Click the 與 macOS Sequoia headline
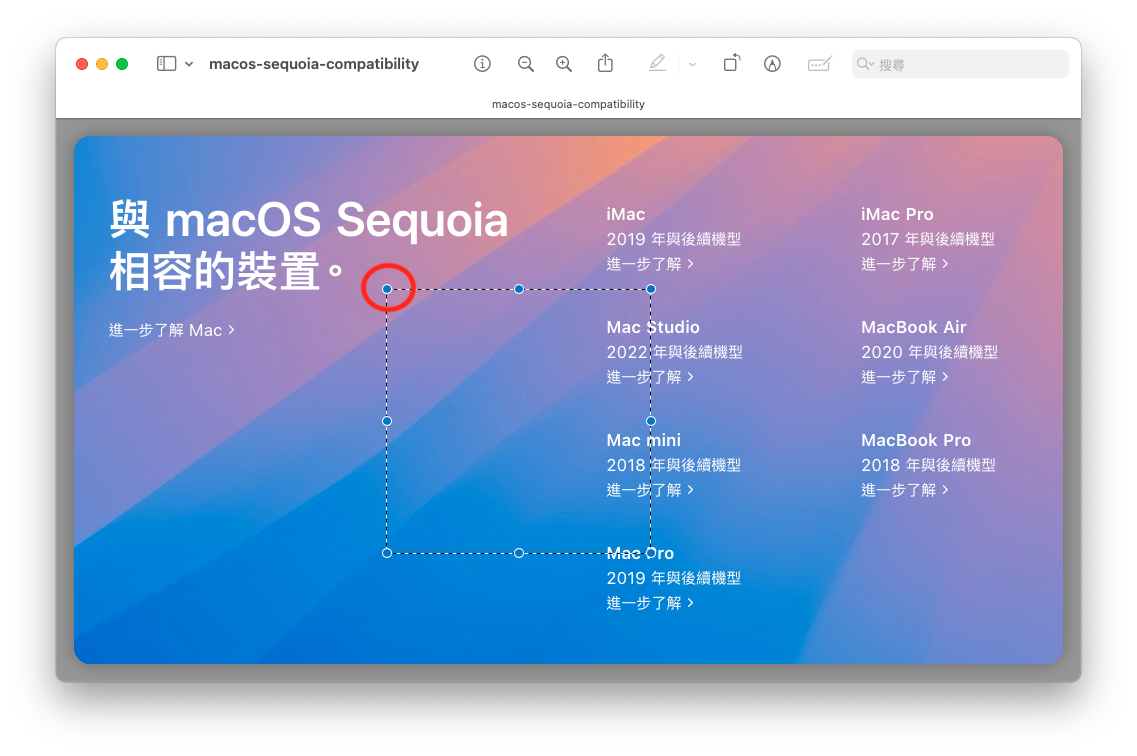The height and width of the screenshot is (756, 1137). coord(309,220)
